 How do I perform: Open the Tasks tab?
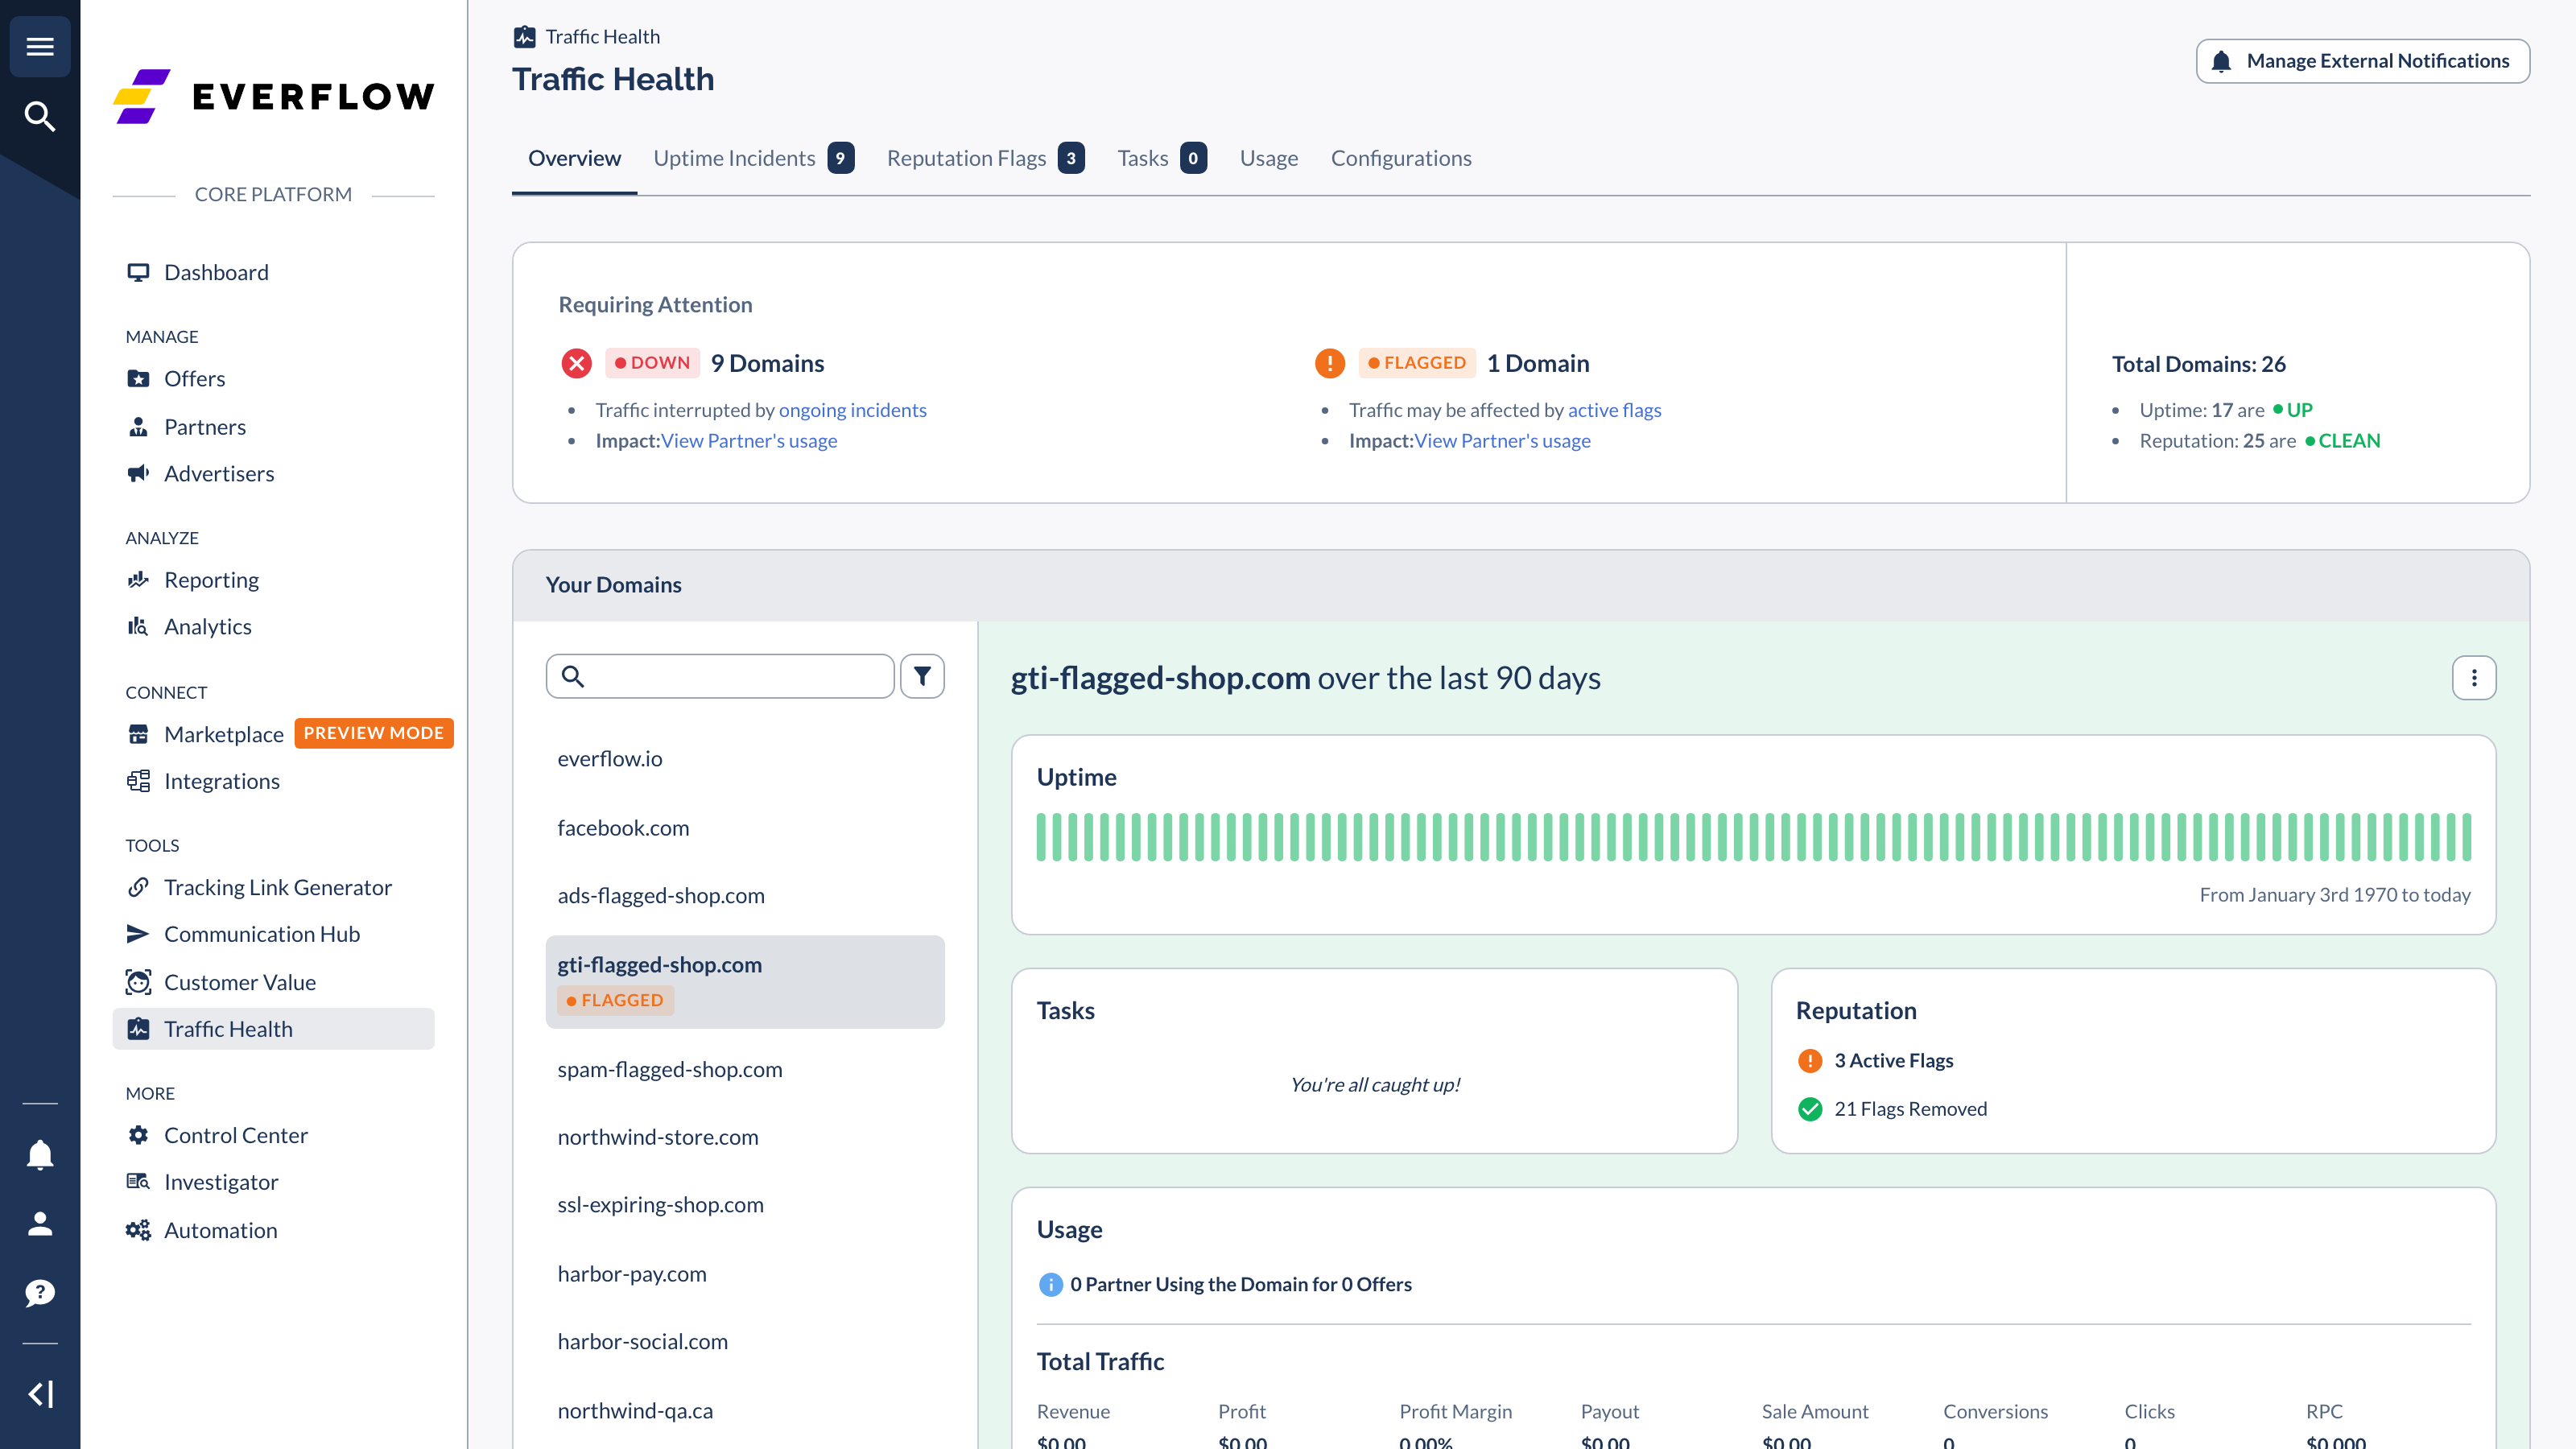click(1162, 158)
